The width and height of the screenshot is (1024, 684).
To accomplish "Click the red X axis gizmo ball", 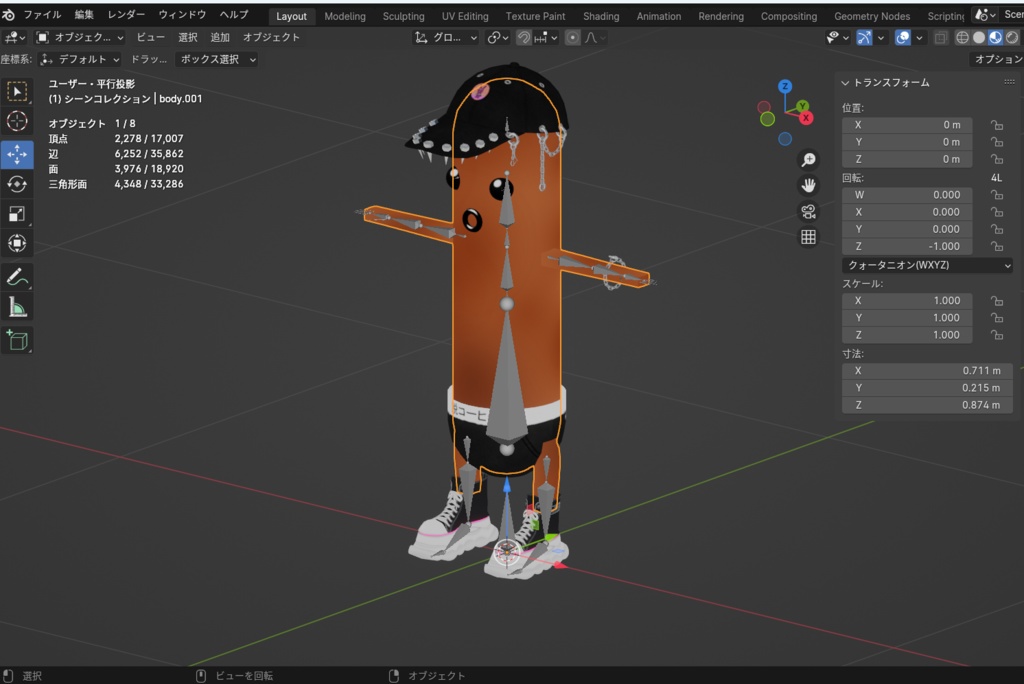I will coord(806,118).
